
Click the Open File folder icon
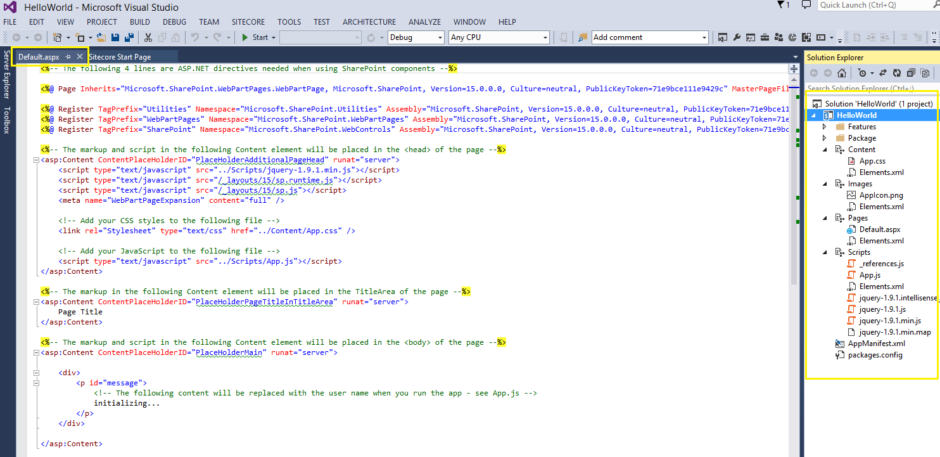pos(102,38)
